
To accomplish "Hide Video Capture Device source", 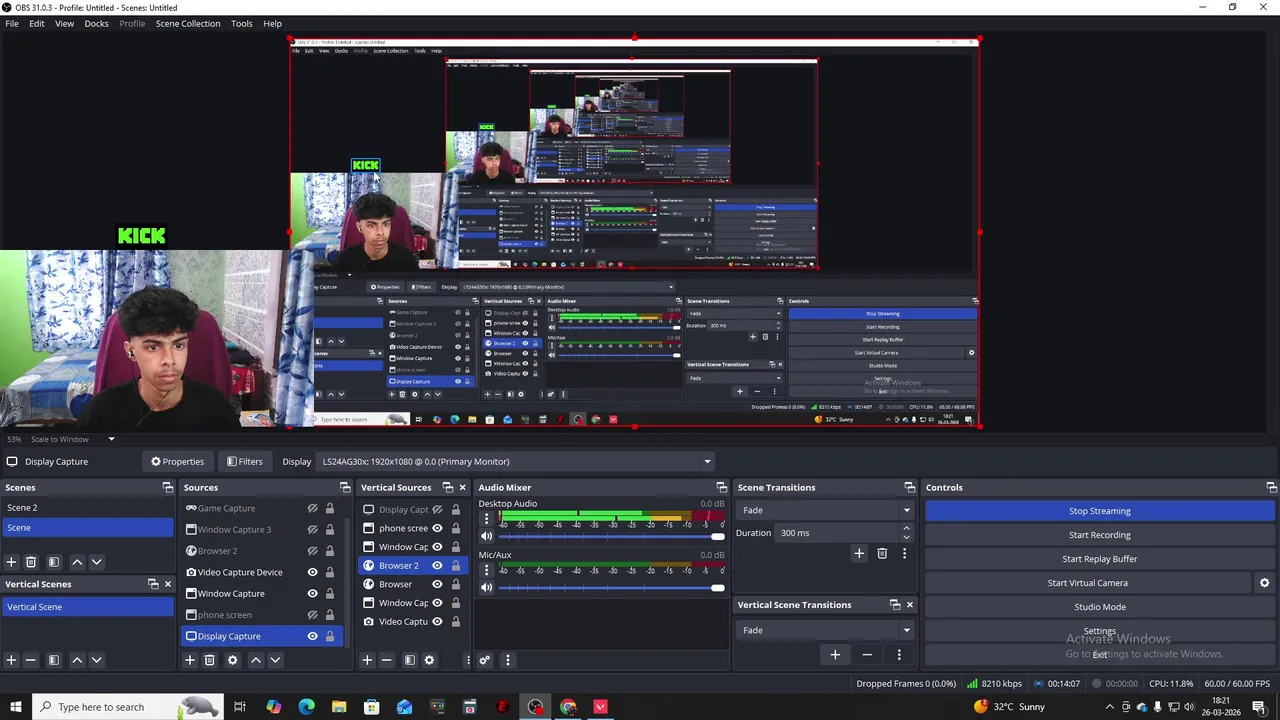I will [x=312, y=572].
